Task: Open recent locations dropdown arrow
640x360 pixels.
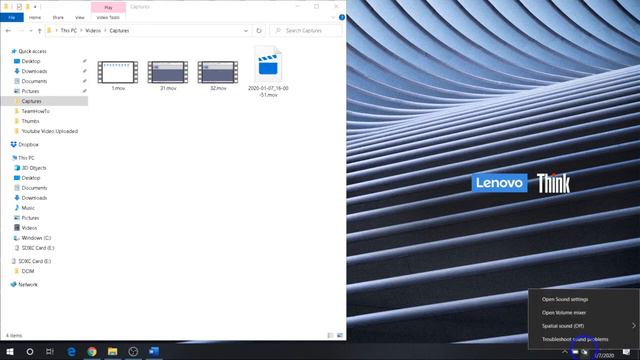Action: [31, 31]
